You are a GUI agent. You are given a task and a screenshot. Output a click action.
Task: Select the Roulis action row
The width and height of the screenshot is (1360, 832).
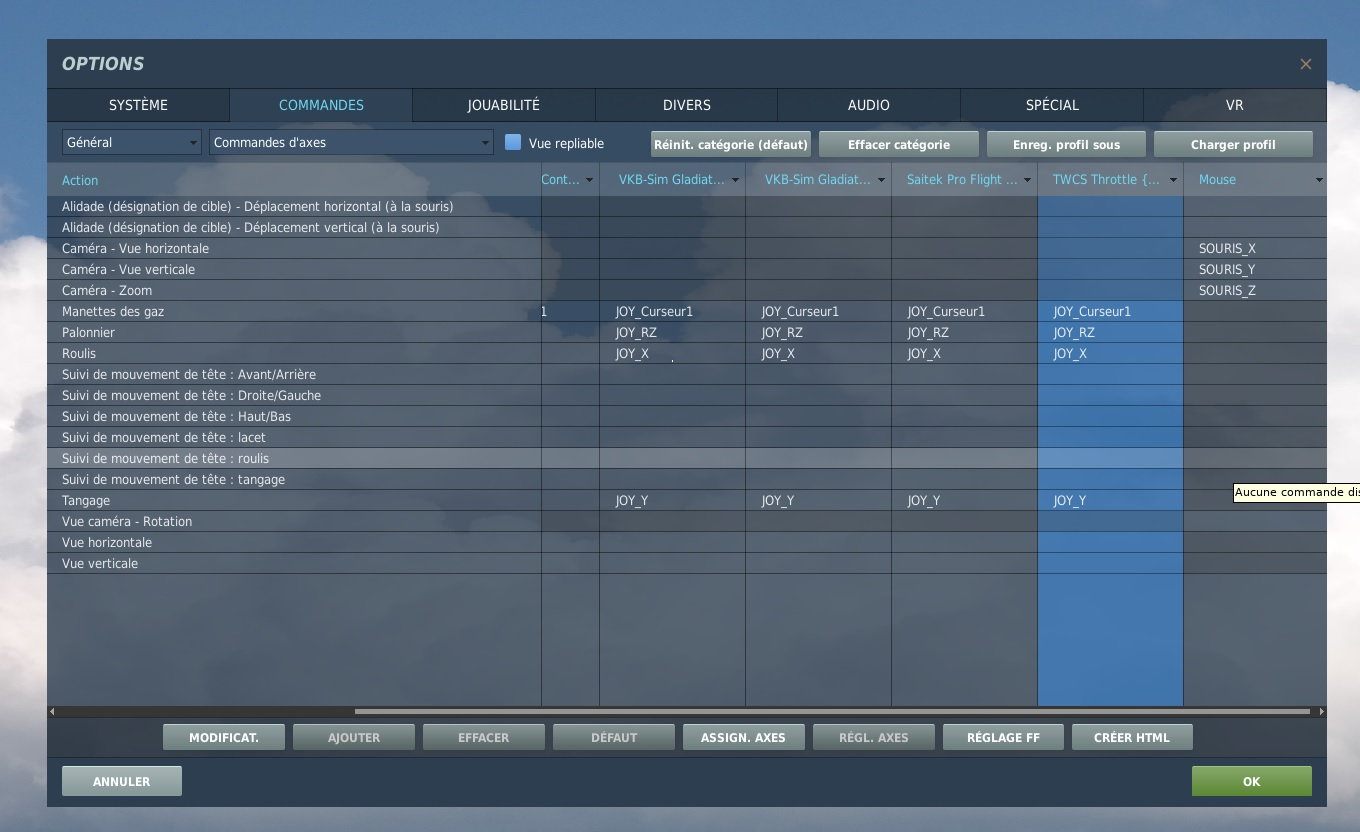686,353
